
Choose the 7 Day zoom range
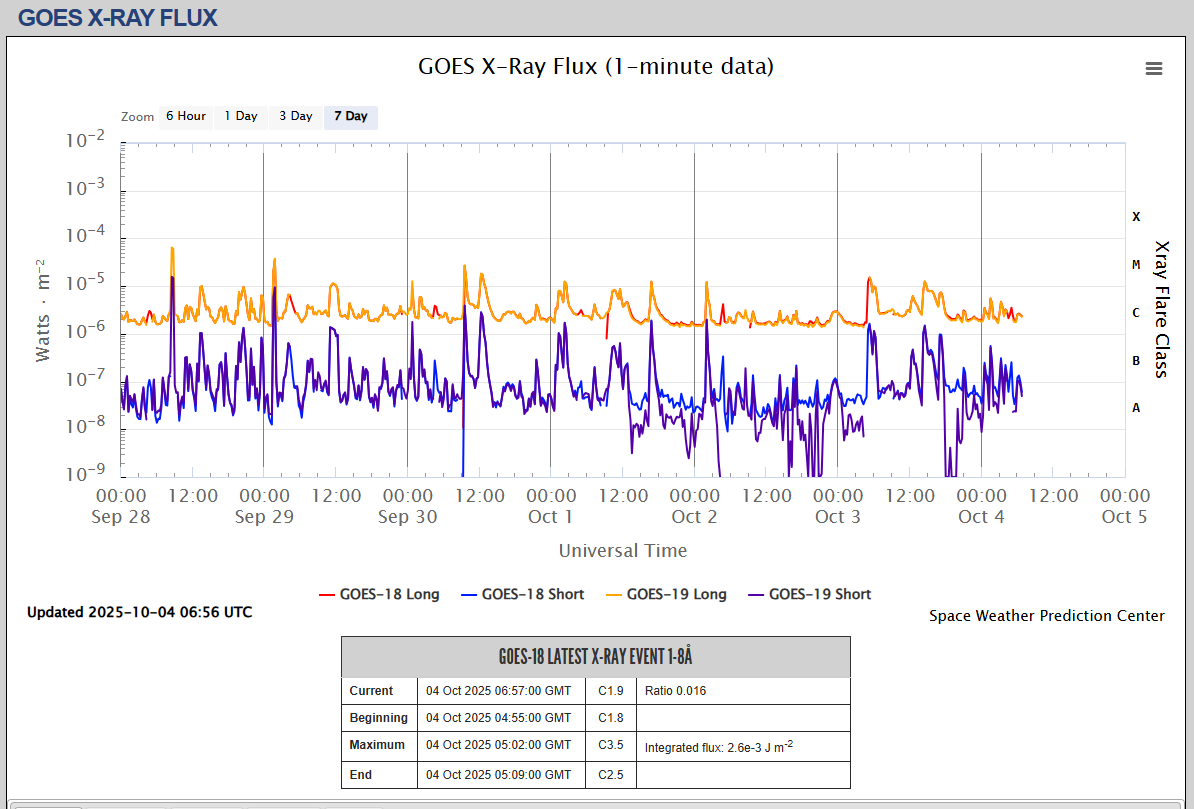[x=350, y=116]
